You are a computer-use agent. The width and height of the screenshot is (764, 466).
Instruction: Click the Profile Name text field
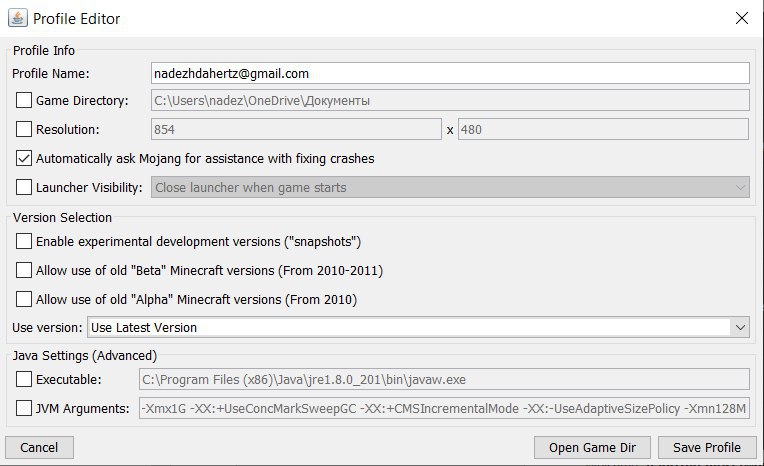click(x=450, y=73)
